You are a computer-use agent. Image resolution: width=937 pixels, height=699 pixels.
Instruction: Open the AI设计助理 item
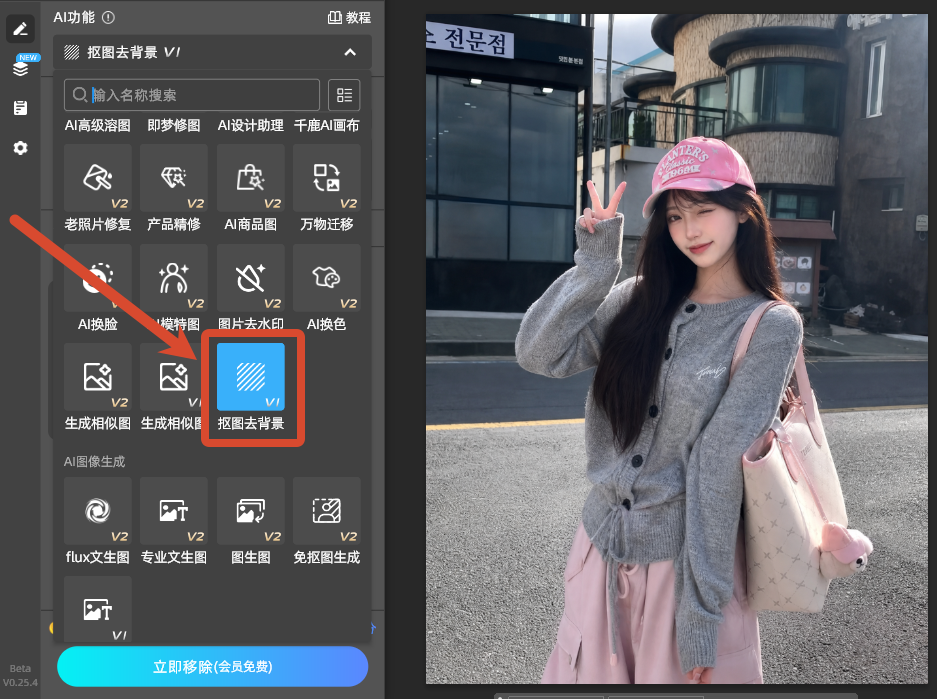250,125
